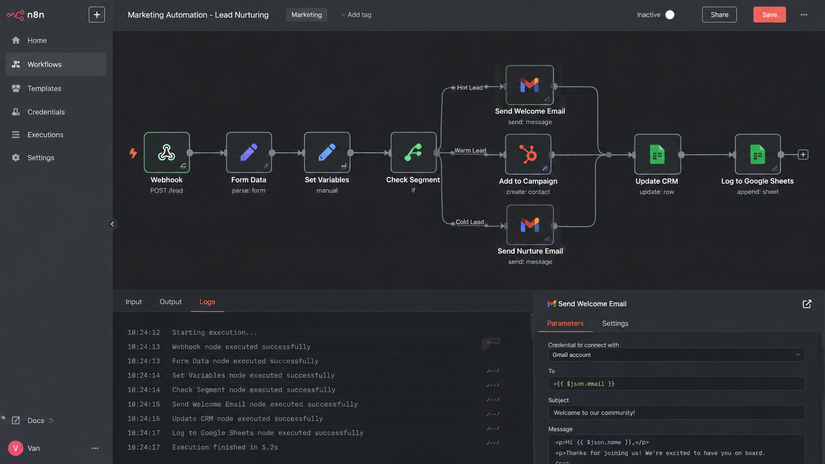Viewport: 825px width, 464px height.
Task: Collapse the left sidebar with chevron
Action: (112, 224)
